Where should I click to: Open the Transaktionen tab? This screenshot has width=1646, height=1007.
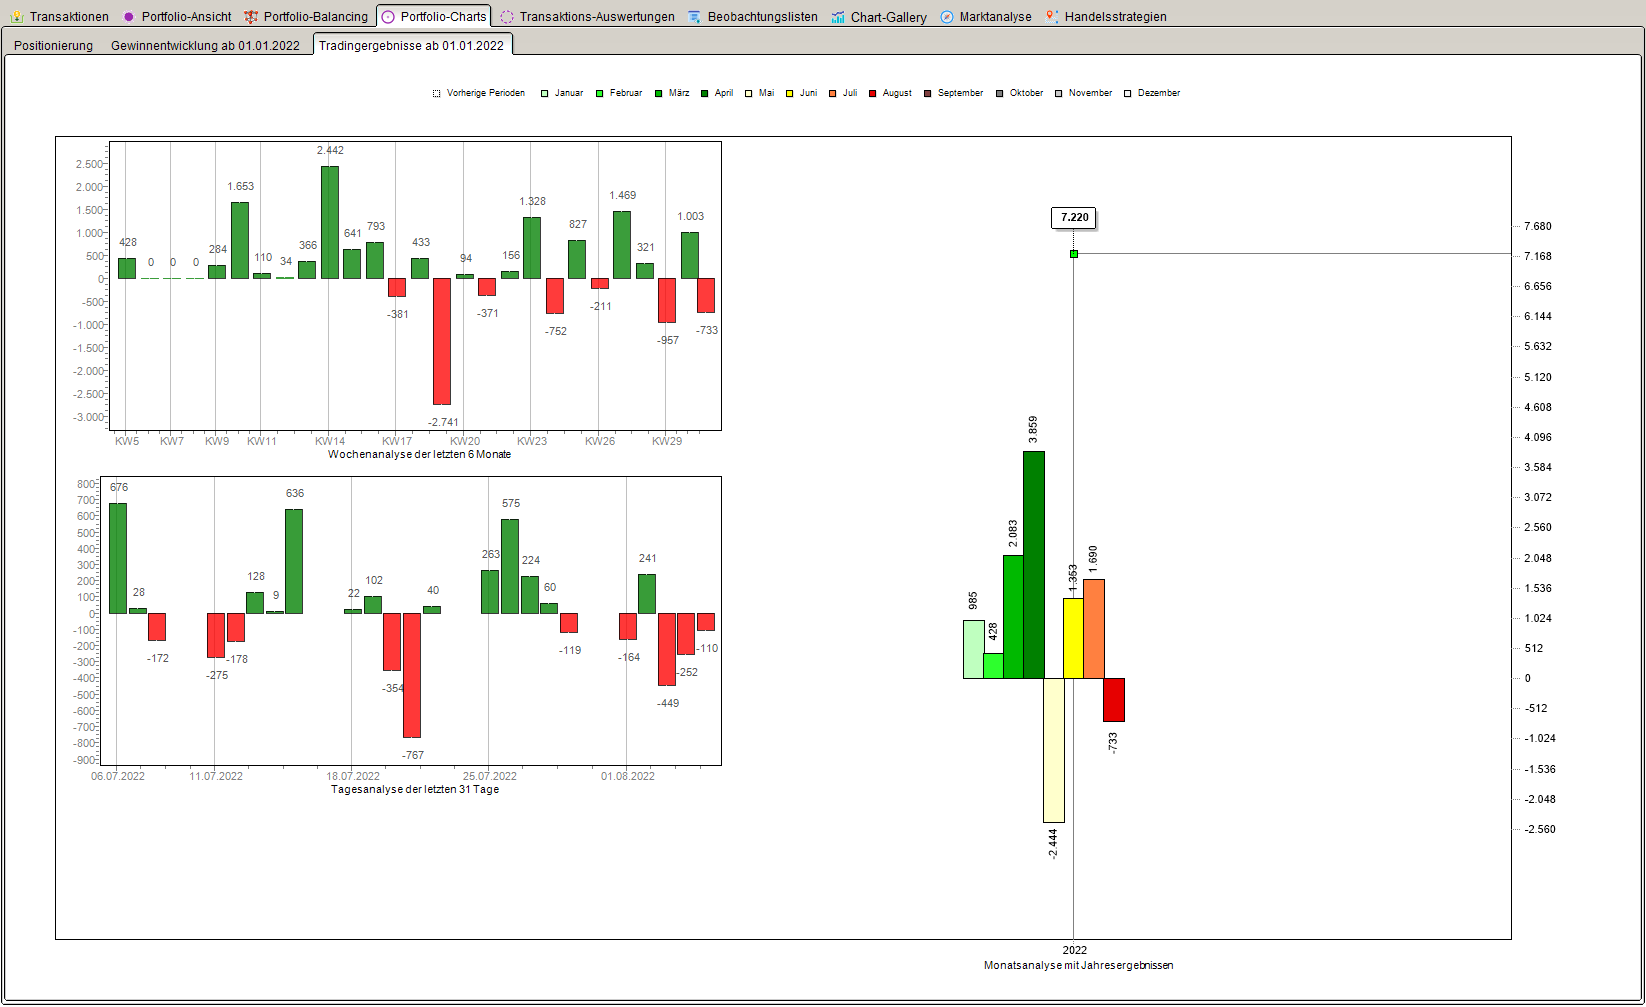60,17
